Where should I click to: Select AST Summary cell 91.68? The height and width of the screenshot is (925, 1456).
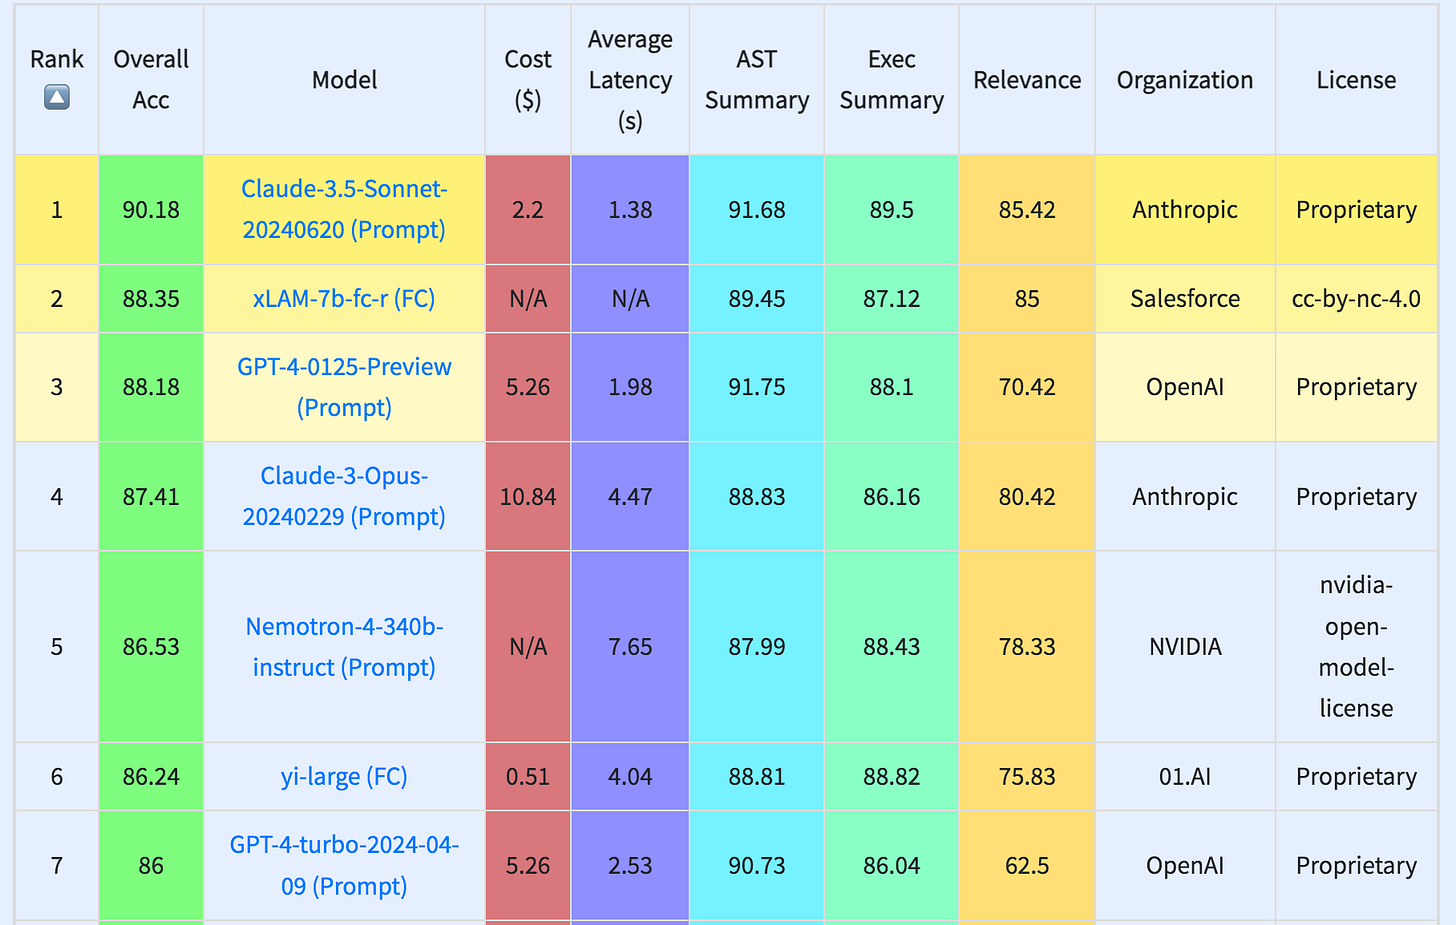pos(757,209)
